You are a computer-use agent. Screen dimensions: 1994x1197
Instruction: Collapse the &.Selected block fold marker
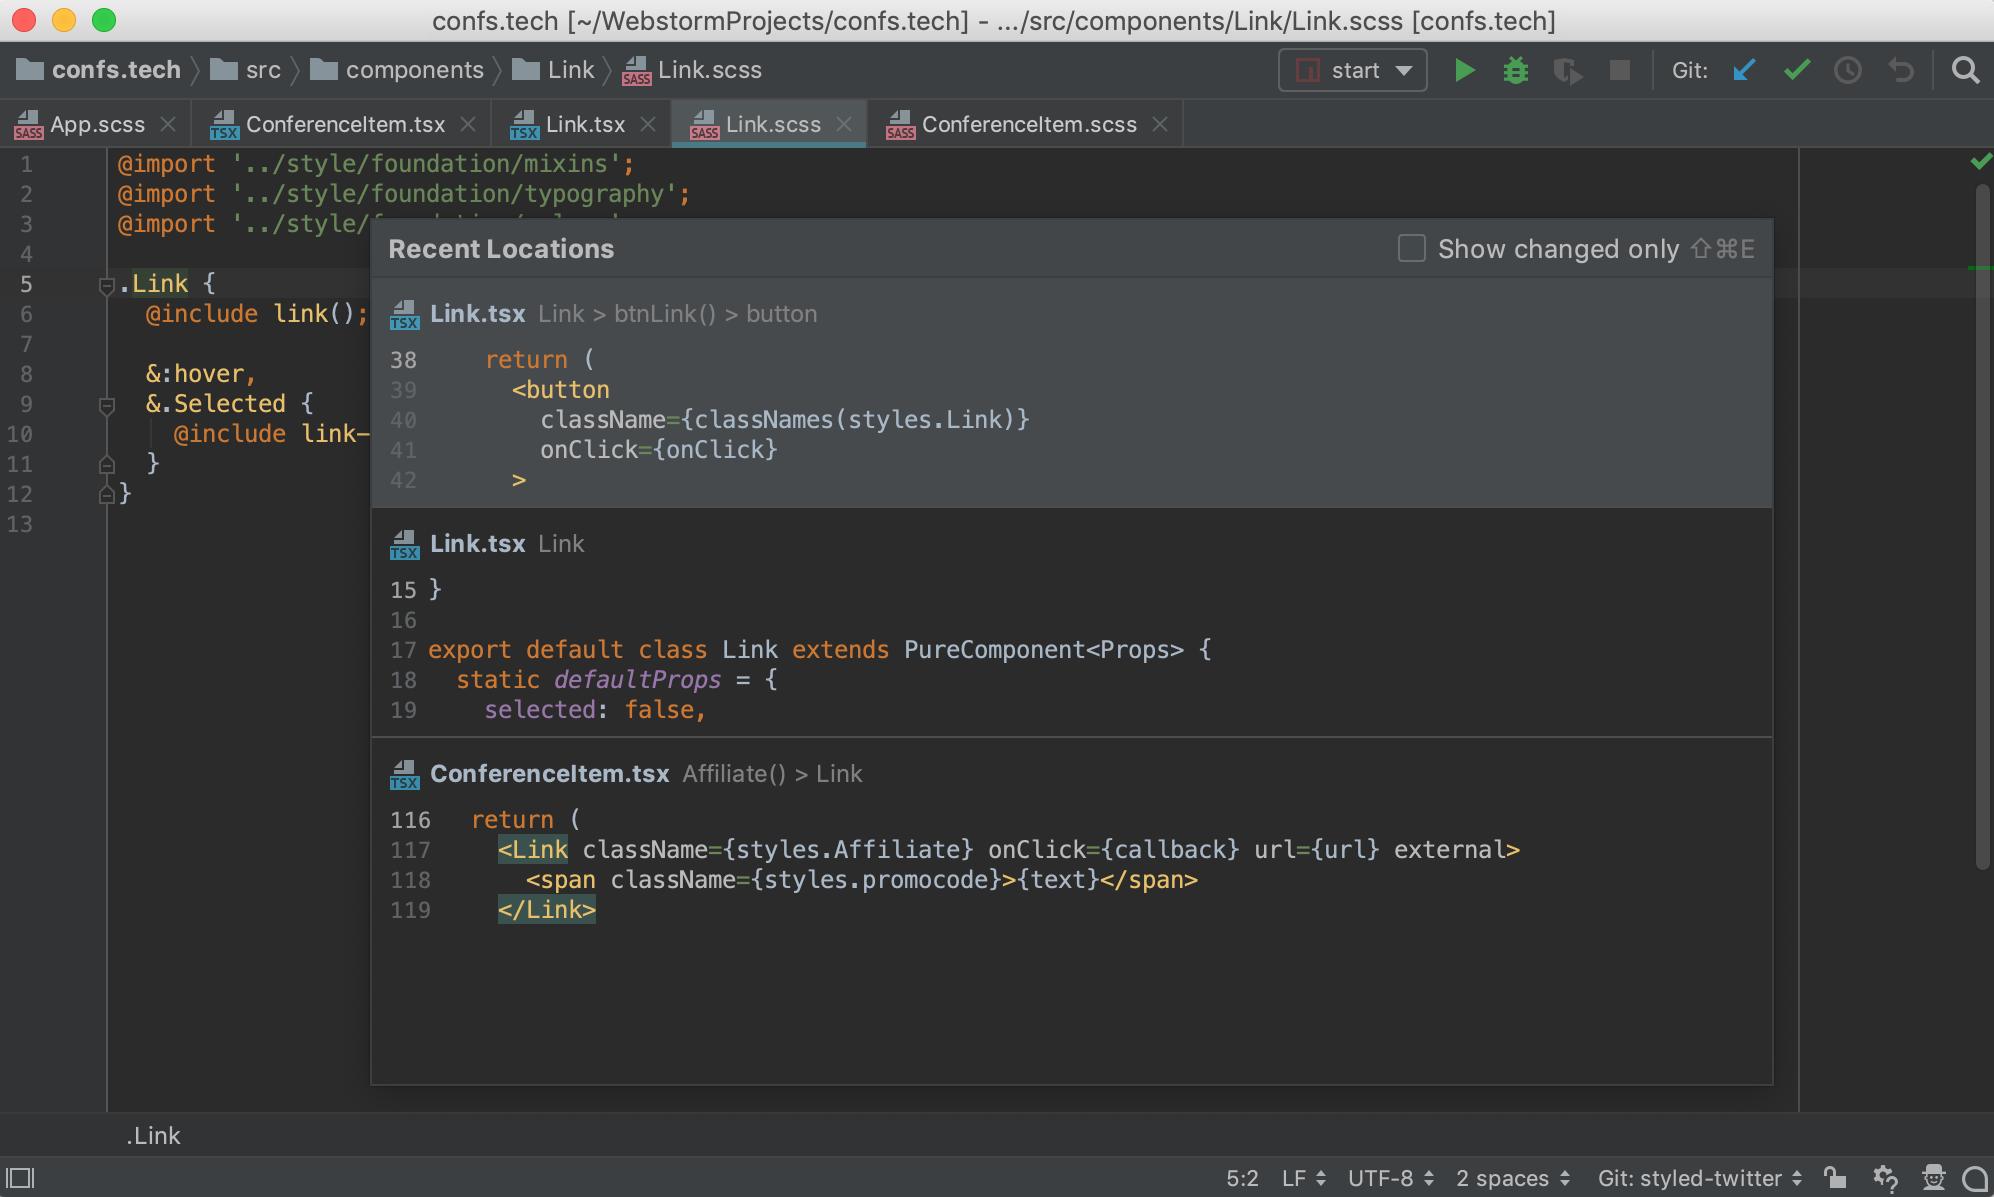106,406
